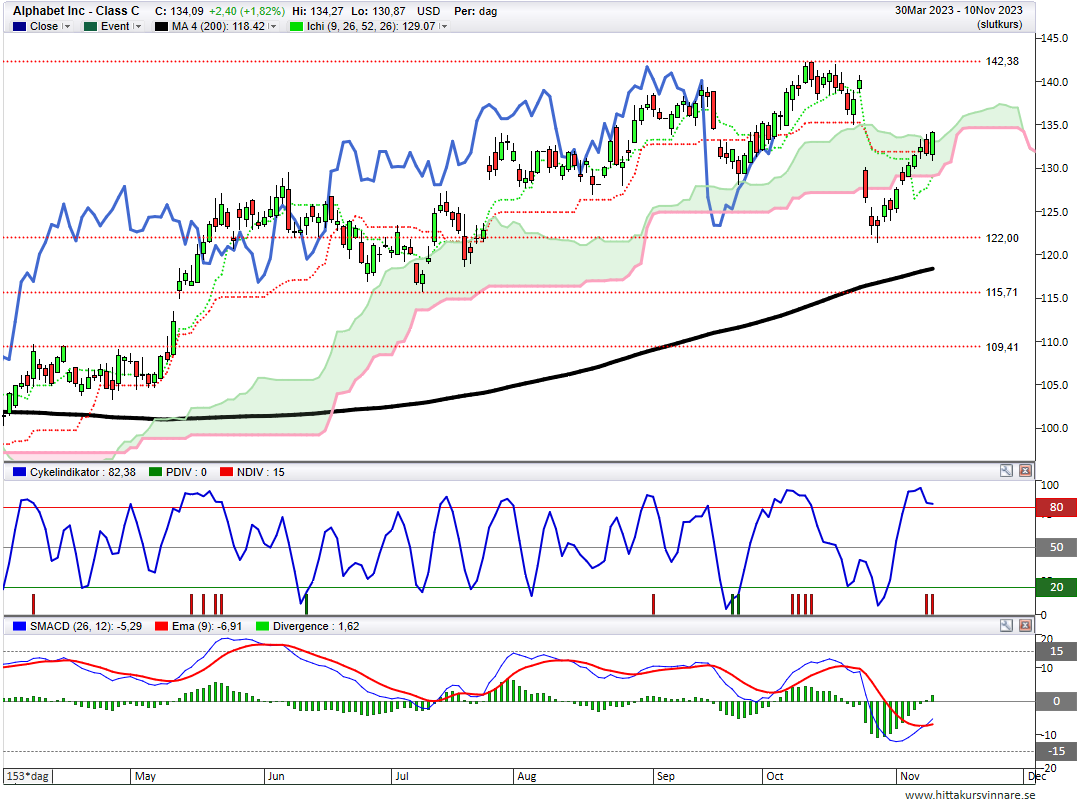Click the red NDIV legend swatch
The image size is (1080, 800).
point(226,472)
